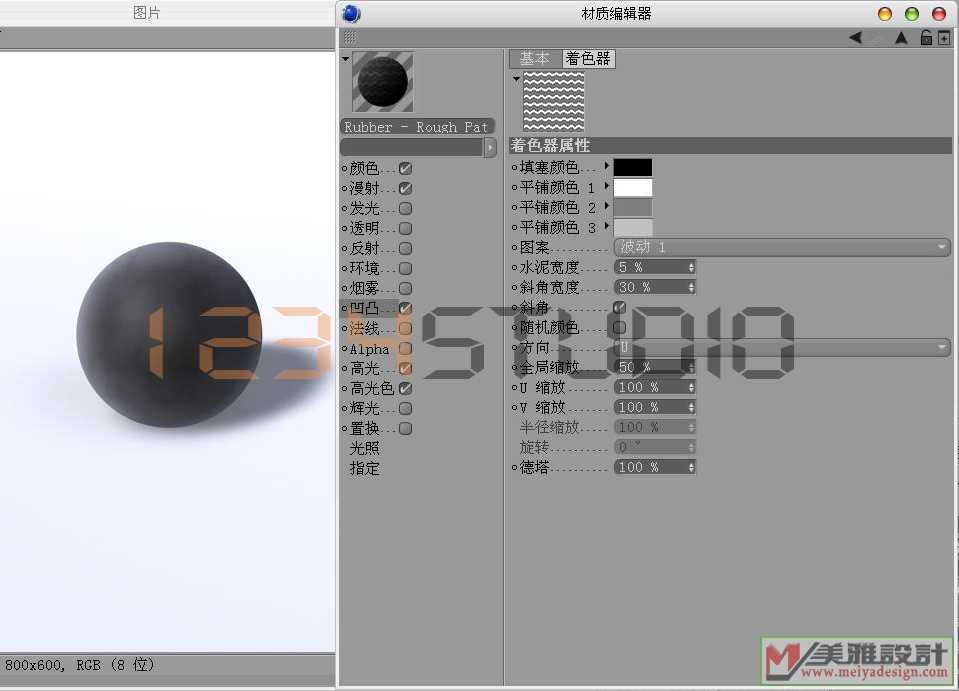The height and width of the screenshot is (691, 959).
Task: Click the small arrow button beside material name bar
Action: click(490, 147)
